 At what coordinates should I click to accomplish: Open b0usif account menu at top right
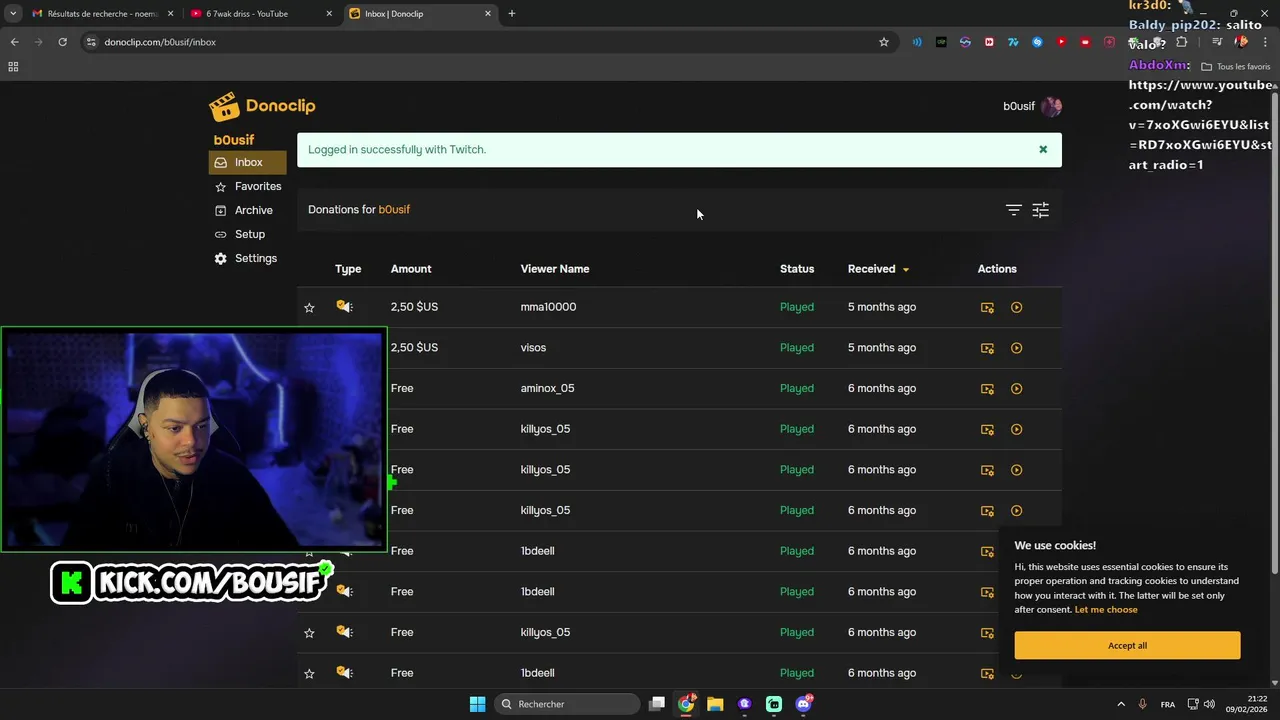point(1032,106)
